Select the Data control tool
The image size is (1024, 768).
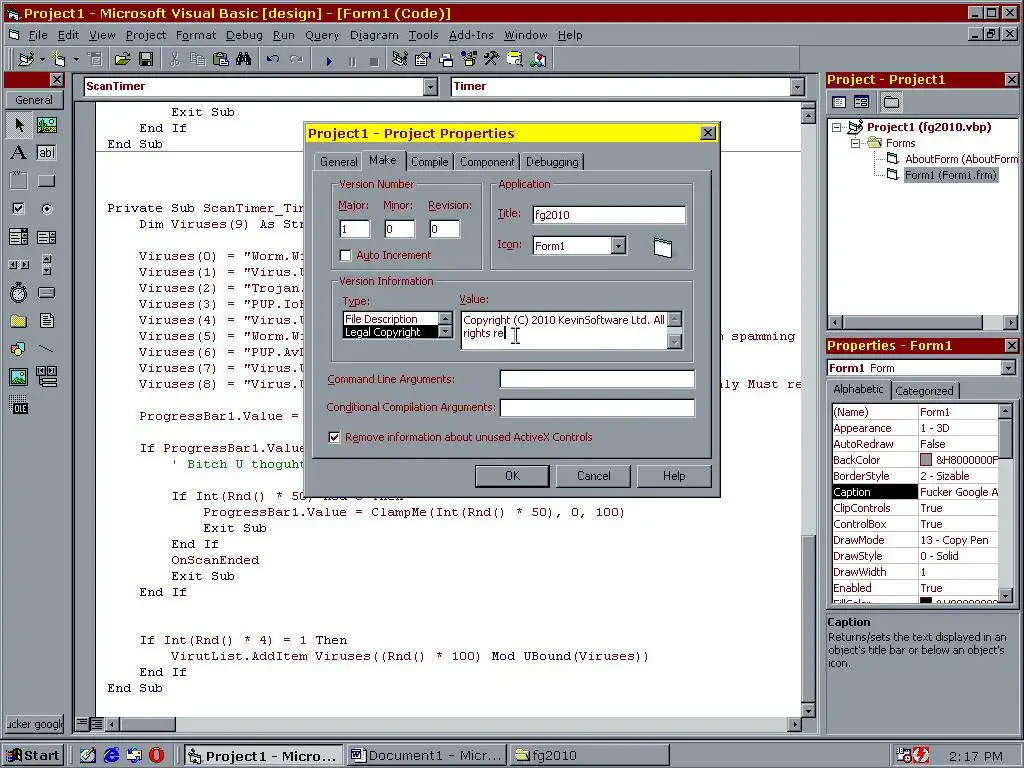[46, 377]
